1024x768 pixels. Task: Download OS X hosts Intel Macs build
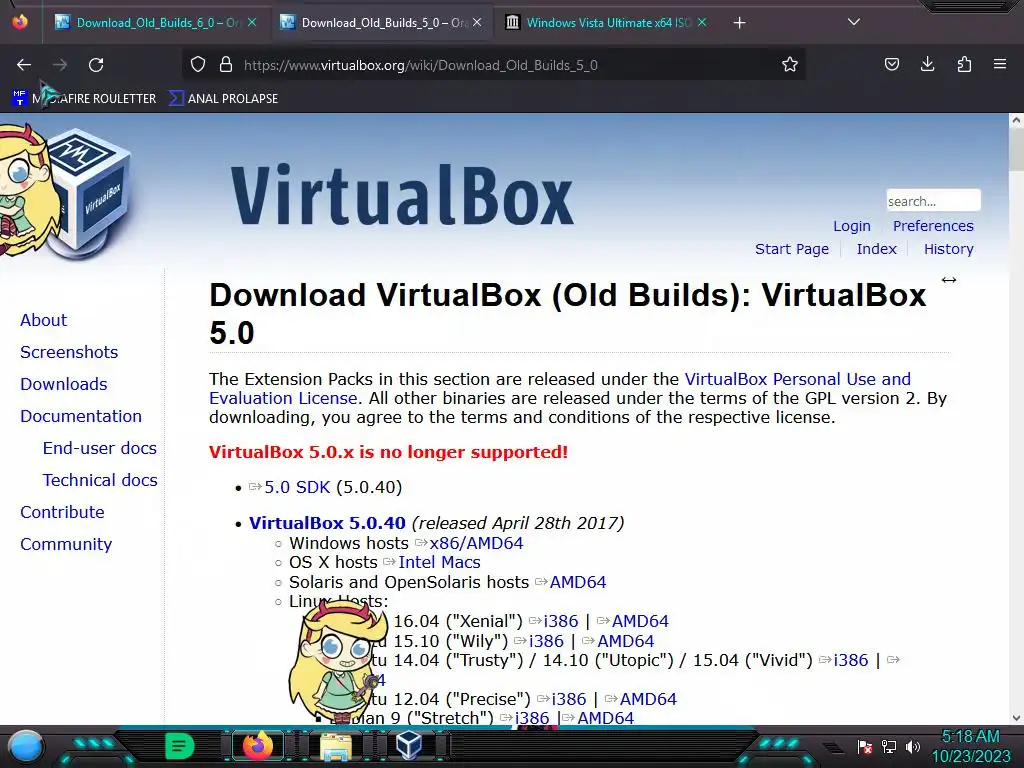[x=440, y=562]
